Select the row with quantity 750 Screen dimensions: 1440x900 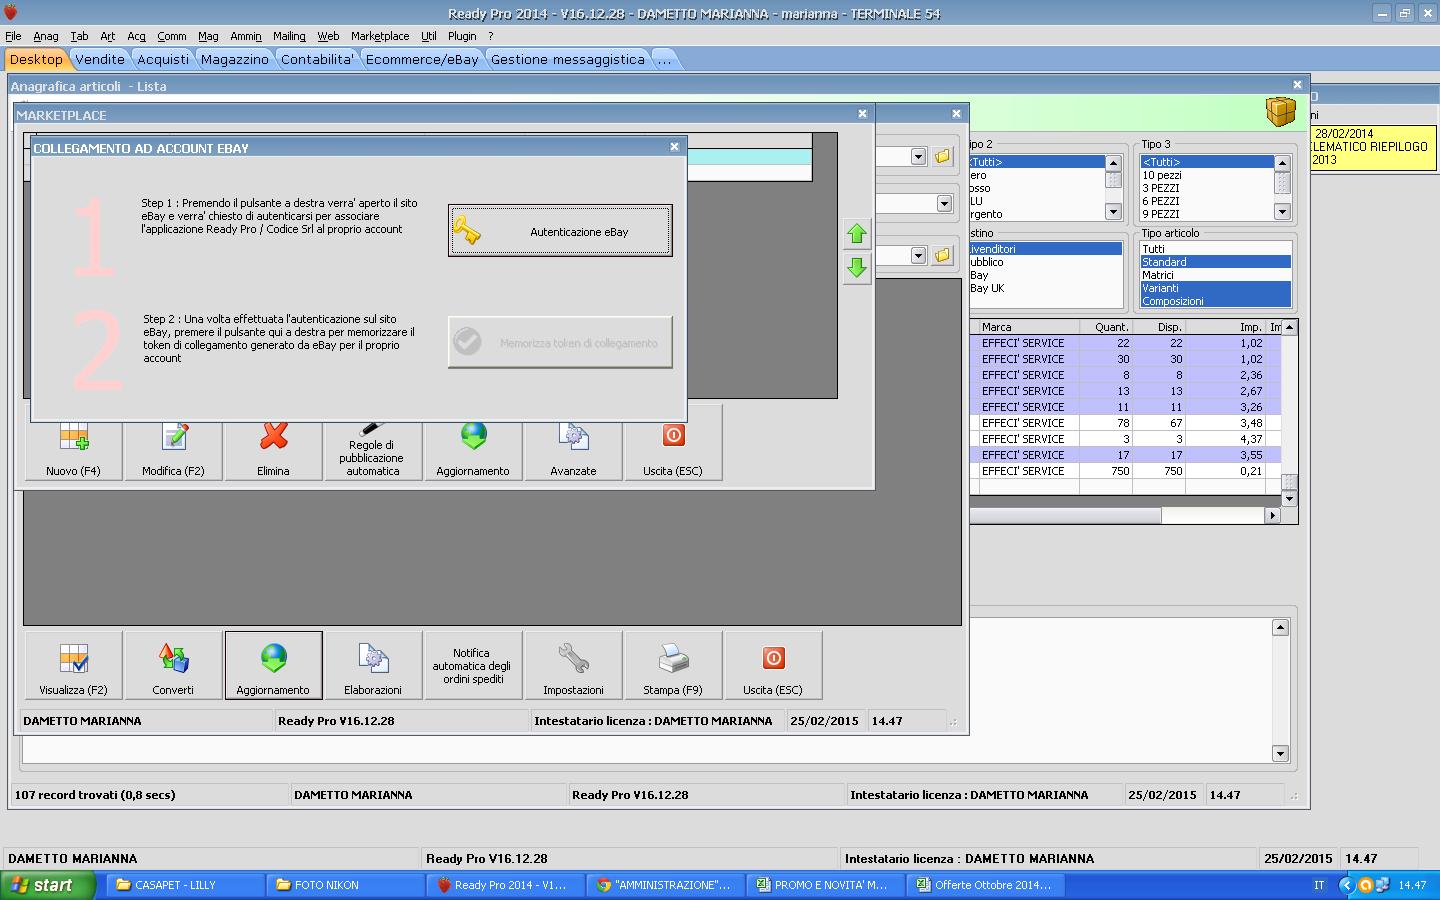click(1124, 471)
